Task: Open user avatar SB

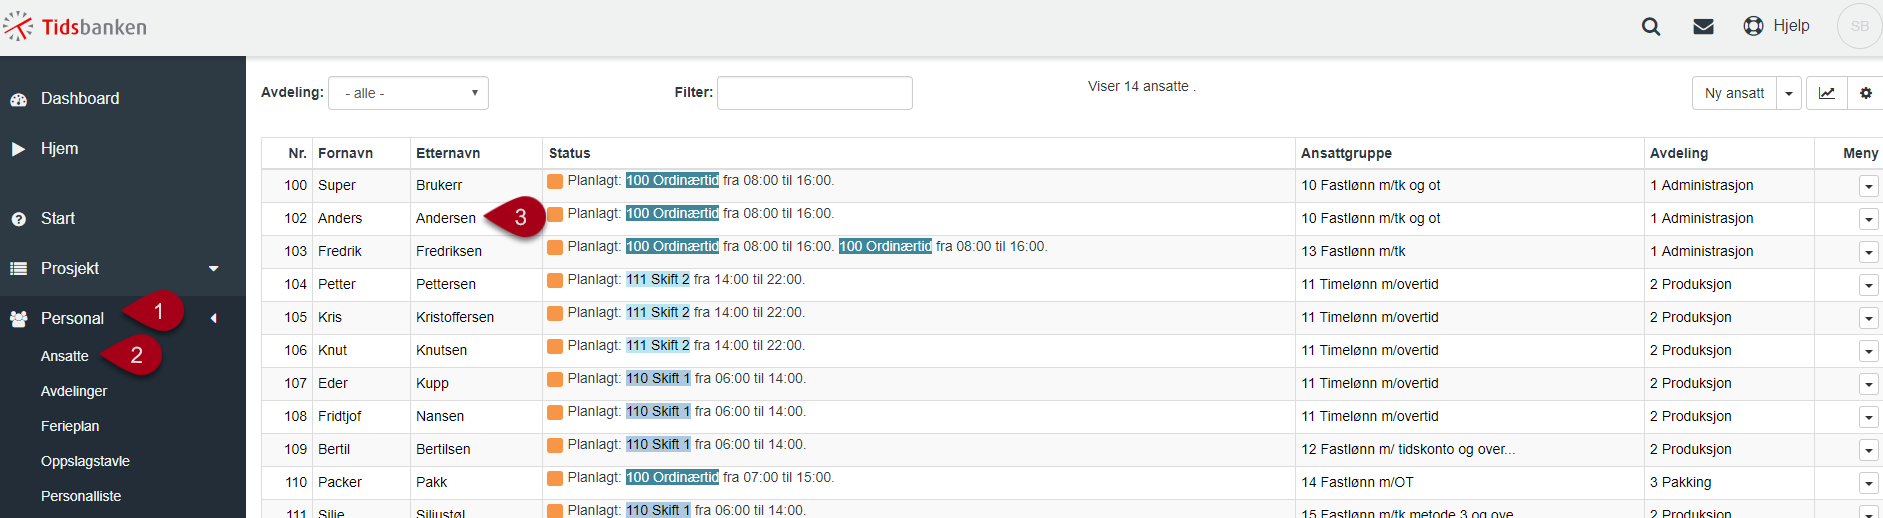Action: tap(1859, 26)
